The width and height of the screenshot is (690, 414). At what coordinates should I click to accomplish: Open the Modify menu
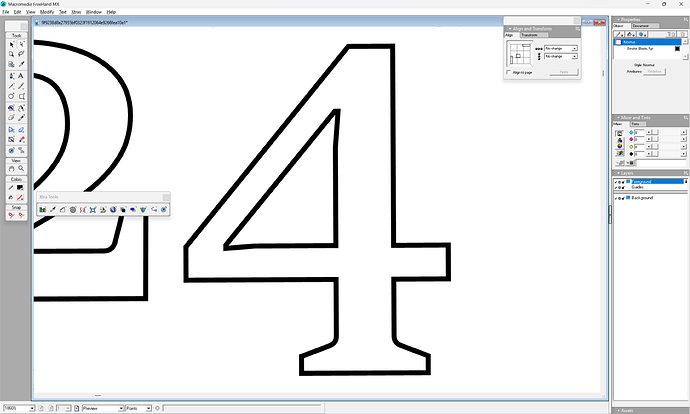click(x=47, y=12)
